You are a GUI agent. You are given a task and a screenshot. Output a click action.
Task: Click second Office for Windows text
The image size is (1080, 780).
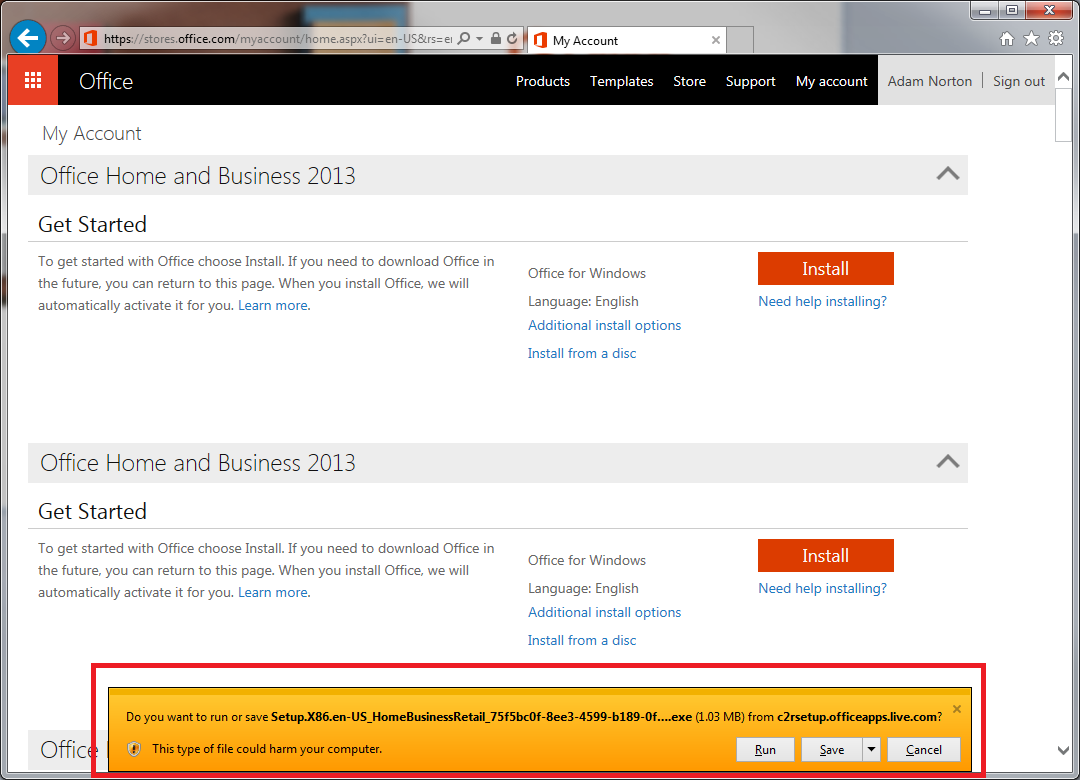[x=587, y=560]
